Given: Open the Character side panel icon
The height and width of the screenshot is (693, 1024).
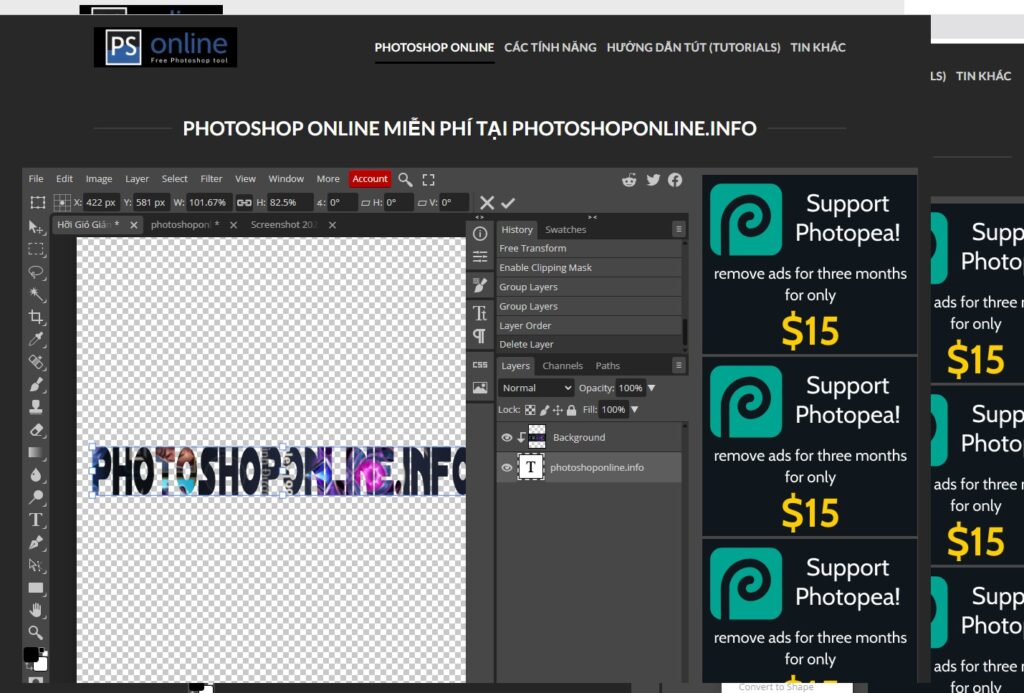Looking at the screenshot, I should 480,314.
